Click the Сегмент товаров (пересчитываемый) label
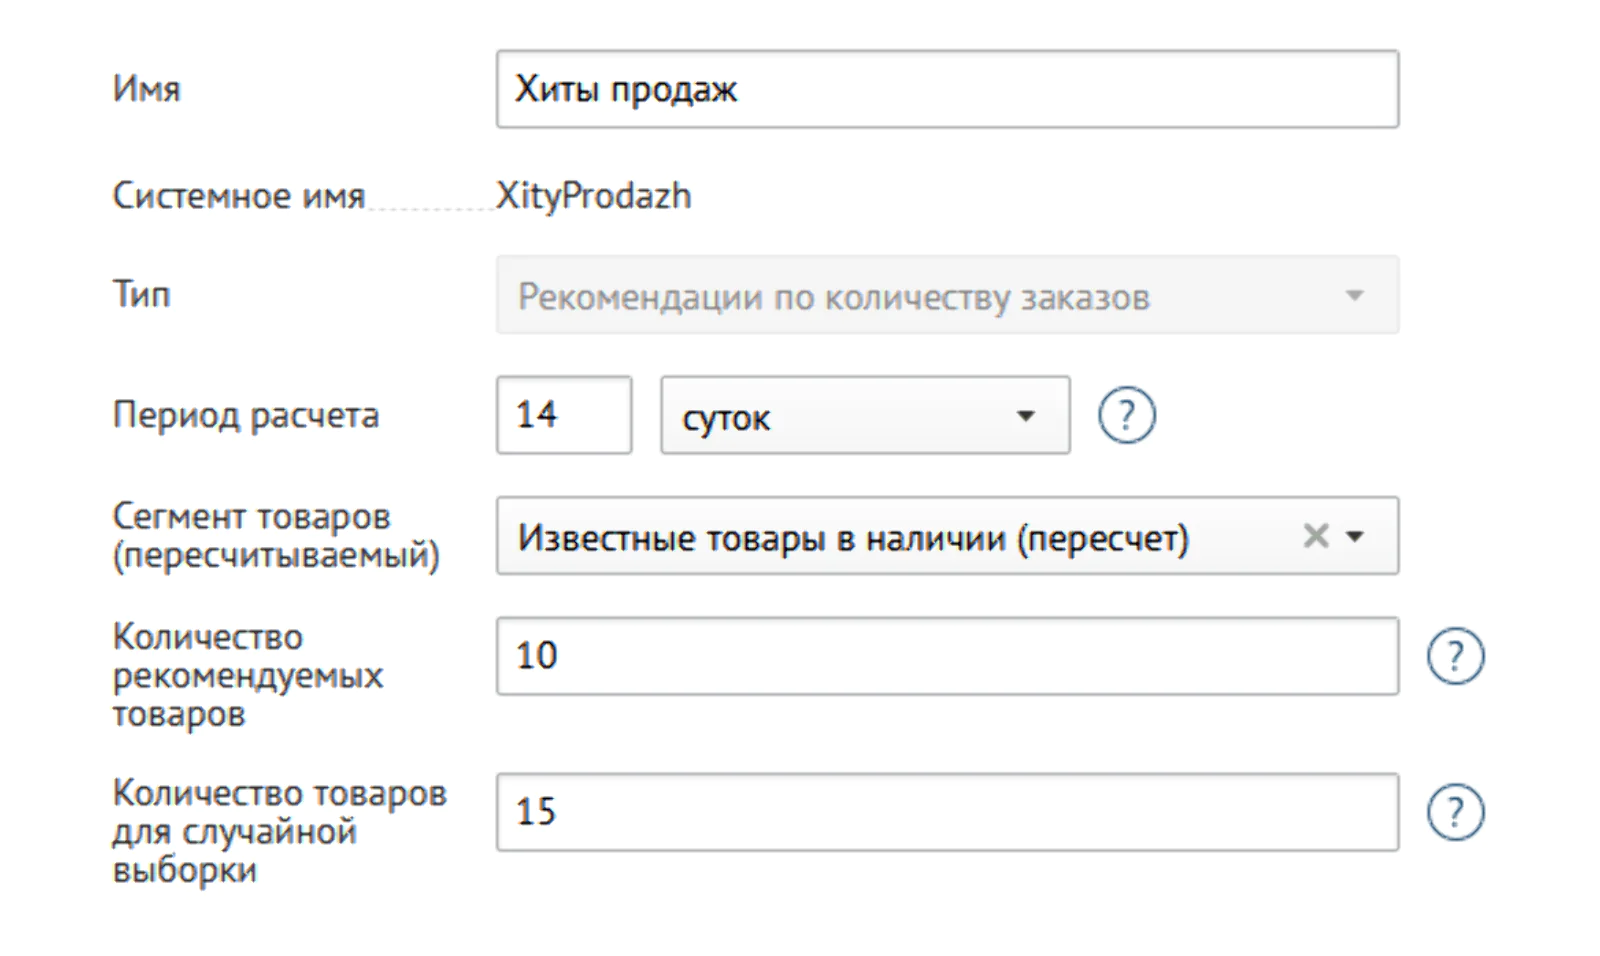 coord(276,535)
